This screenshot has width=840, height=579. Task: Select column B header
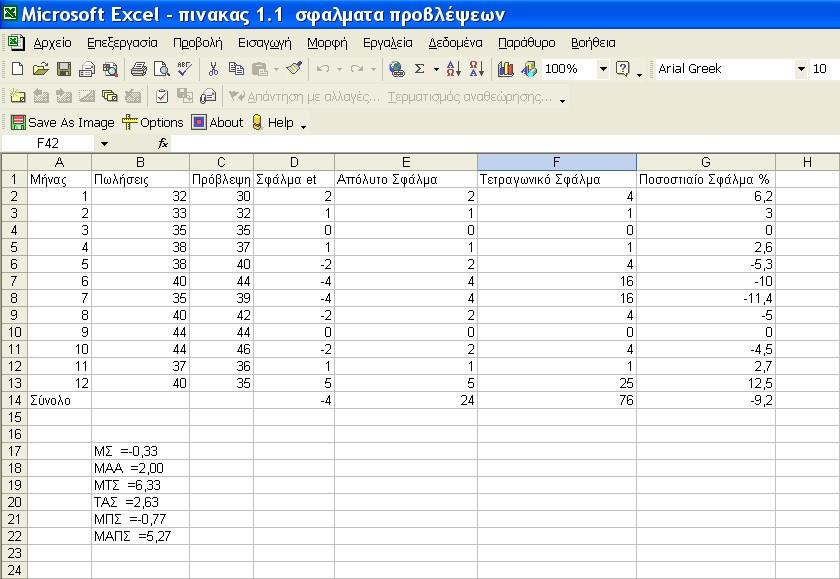(140, 162)
